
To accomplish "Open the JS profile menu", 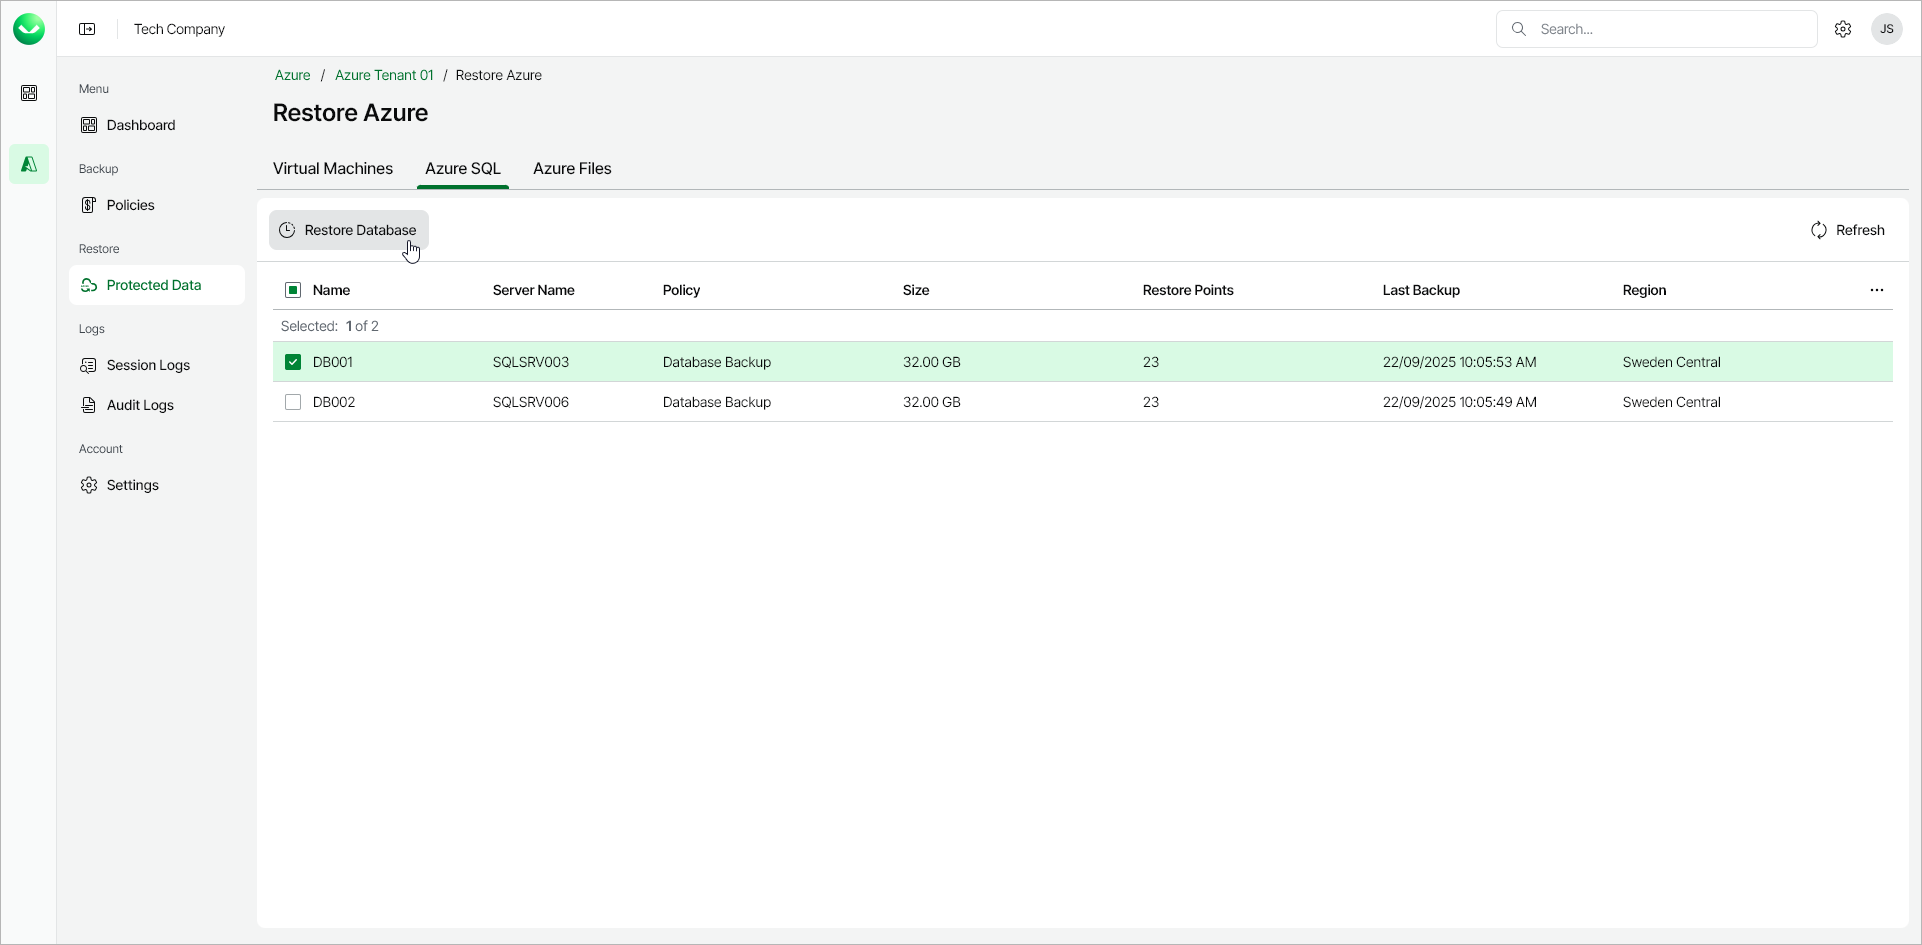I will pos(1887,28).
